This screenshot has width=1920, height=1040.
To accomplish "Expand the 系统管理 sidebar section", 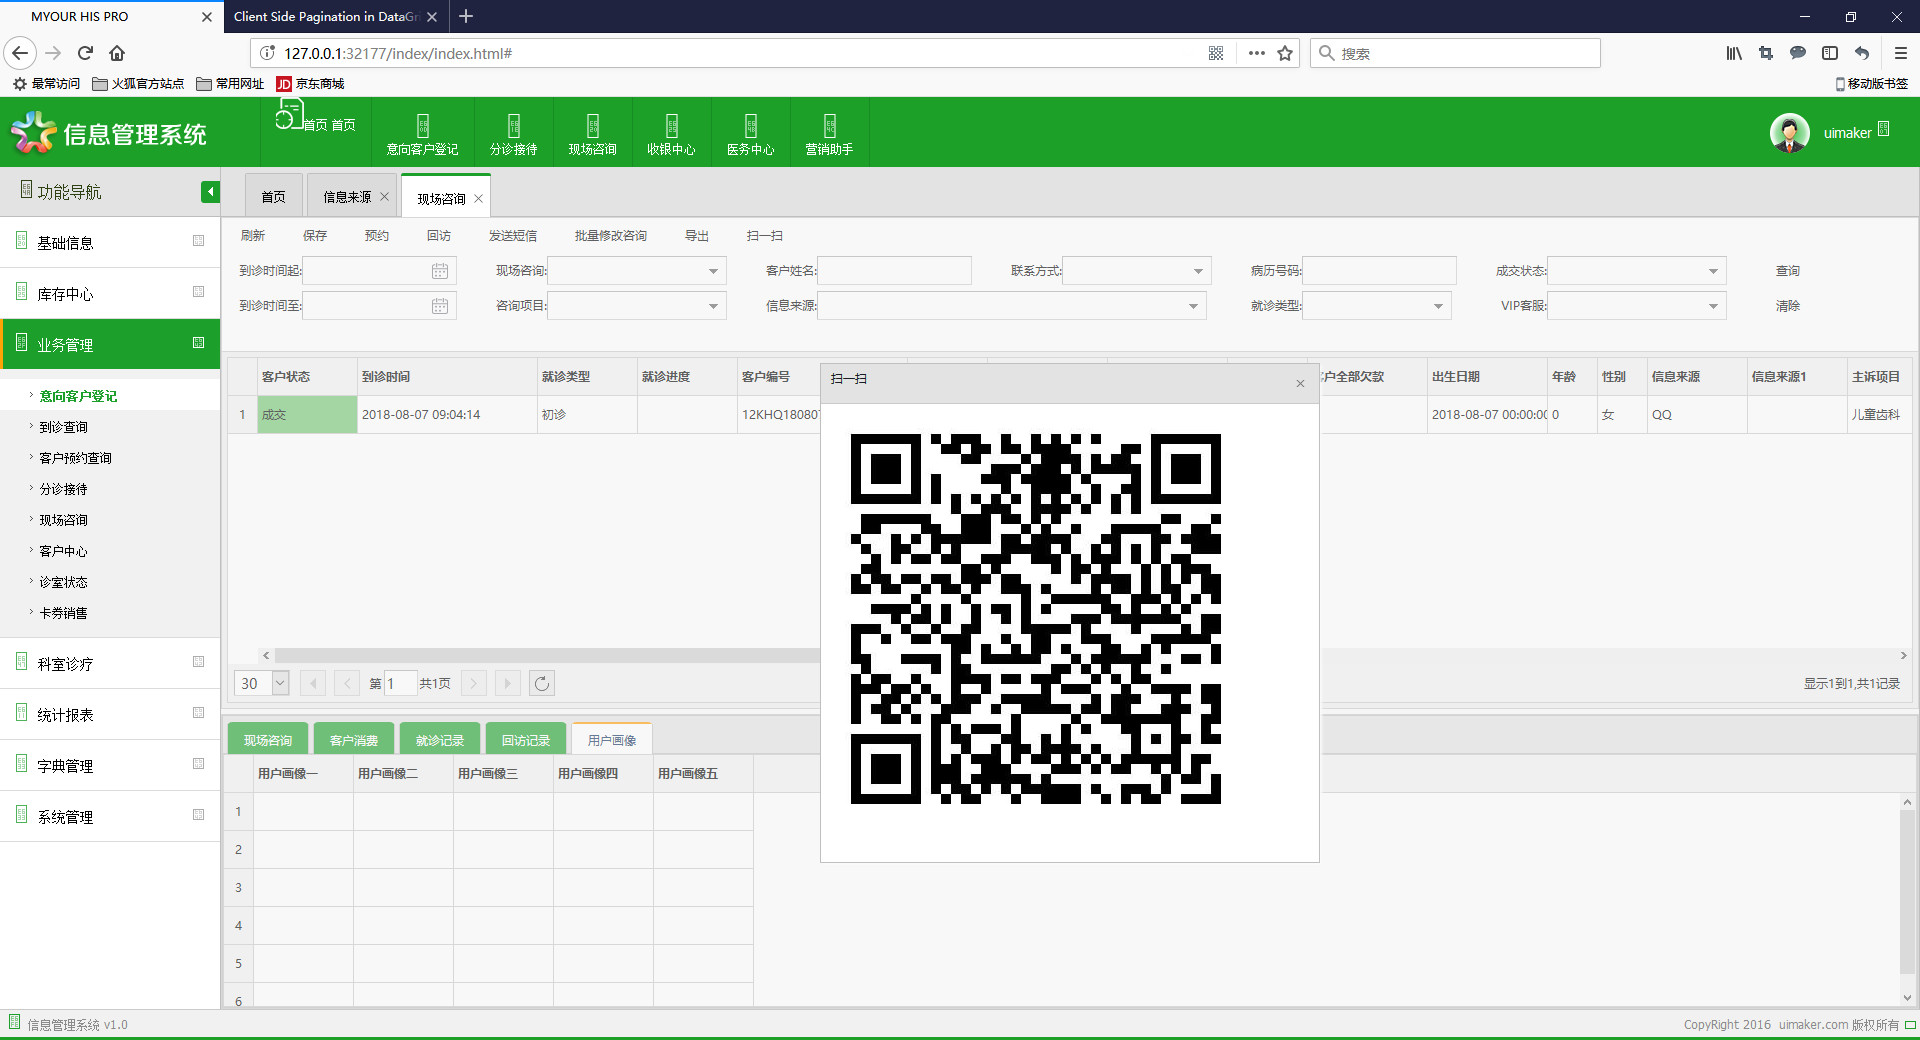I will tap(110, 816).
